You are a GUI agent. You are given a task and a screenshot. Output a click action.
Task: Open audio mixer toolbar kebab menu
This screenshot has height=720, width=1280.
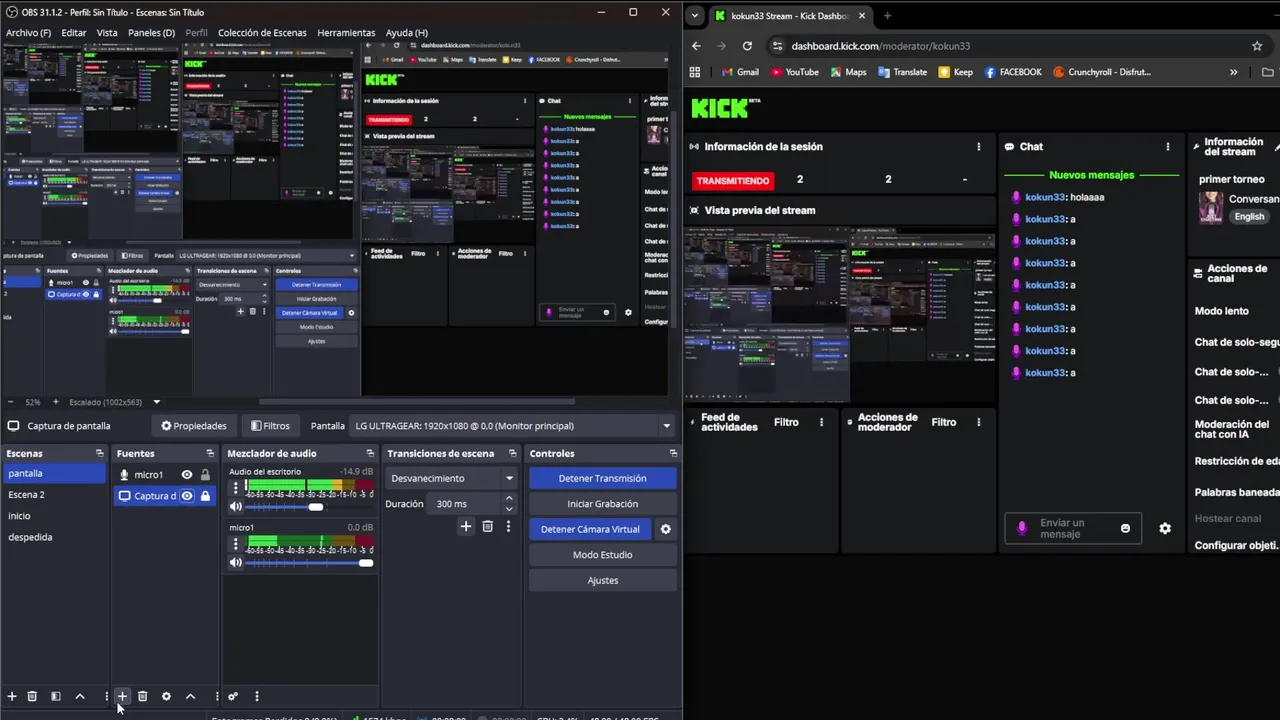pyautogui.click(x=257, y=696)
